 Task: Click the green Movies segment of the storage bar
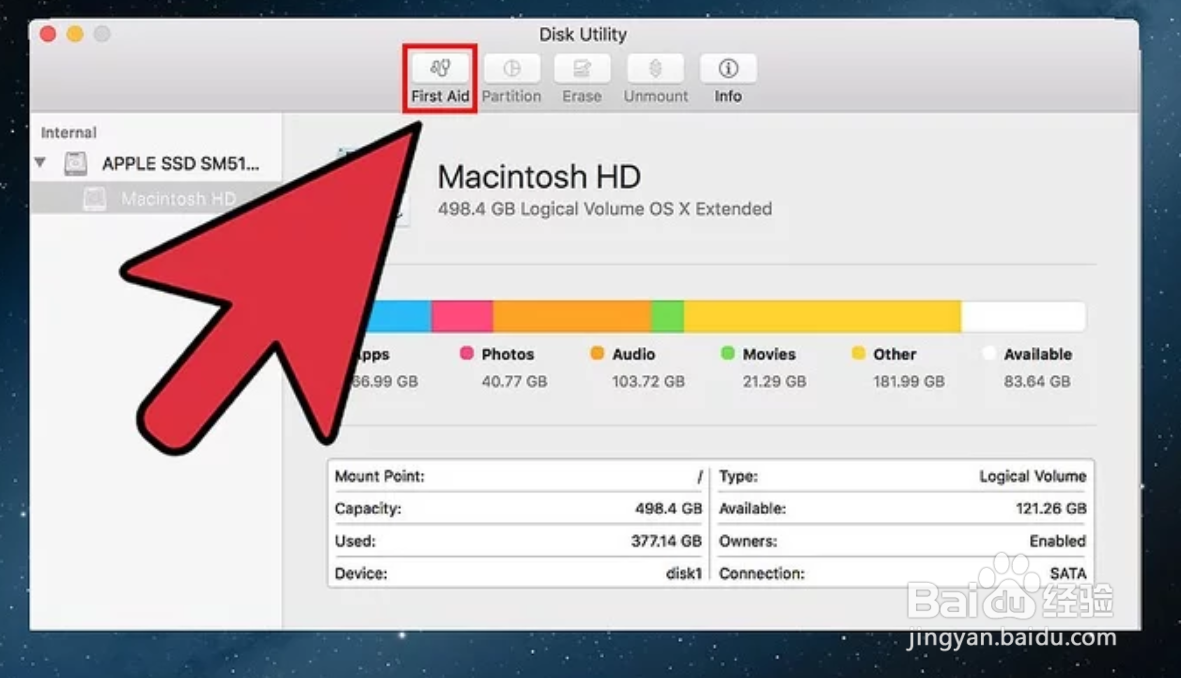(667, 316)
